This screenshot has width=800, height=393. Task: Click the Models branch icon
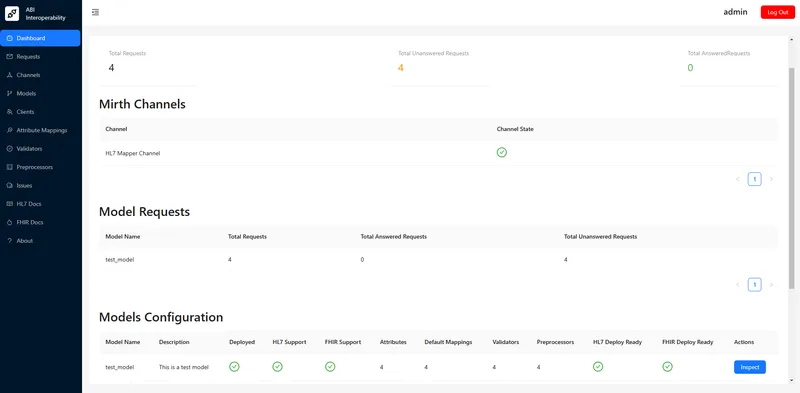point(10,93)
